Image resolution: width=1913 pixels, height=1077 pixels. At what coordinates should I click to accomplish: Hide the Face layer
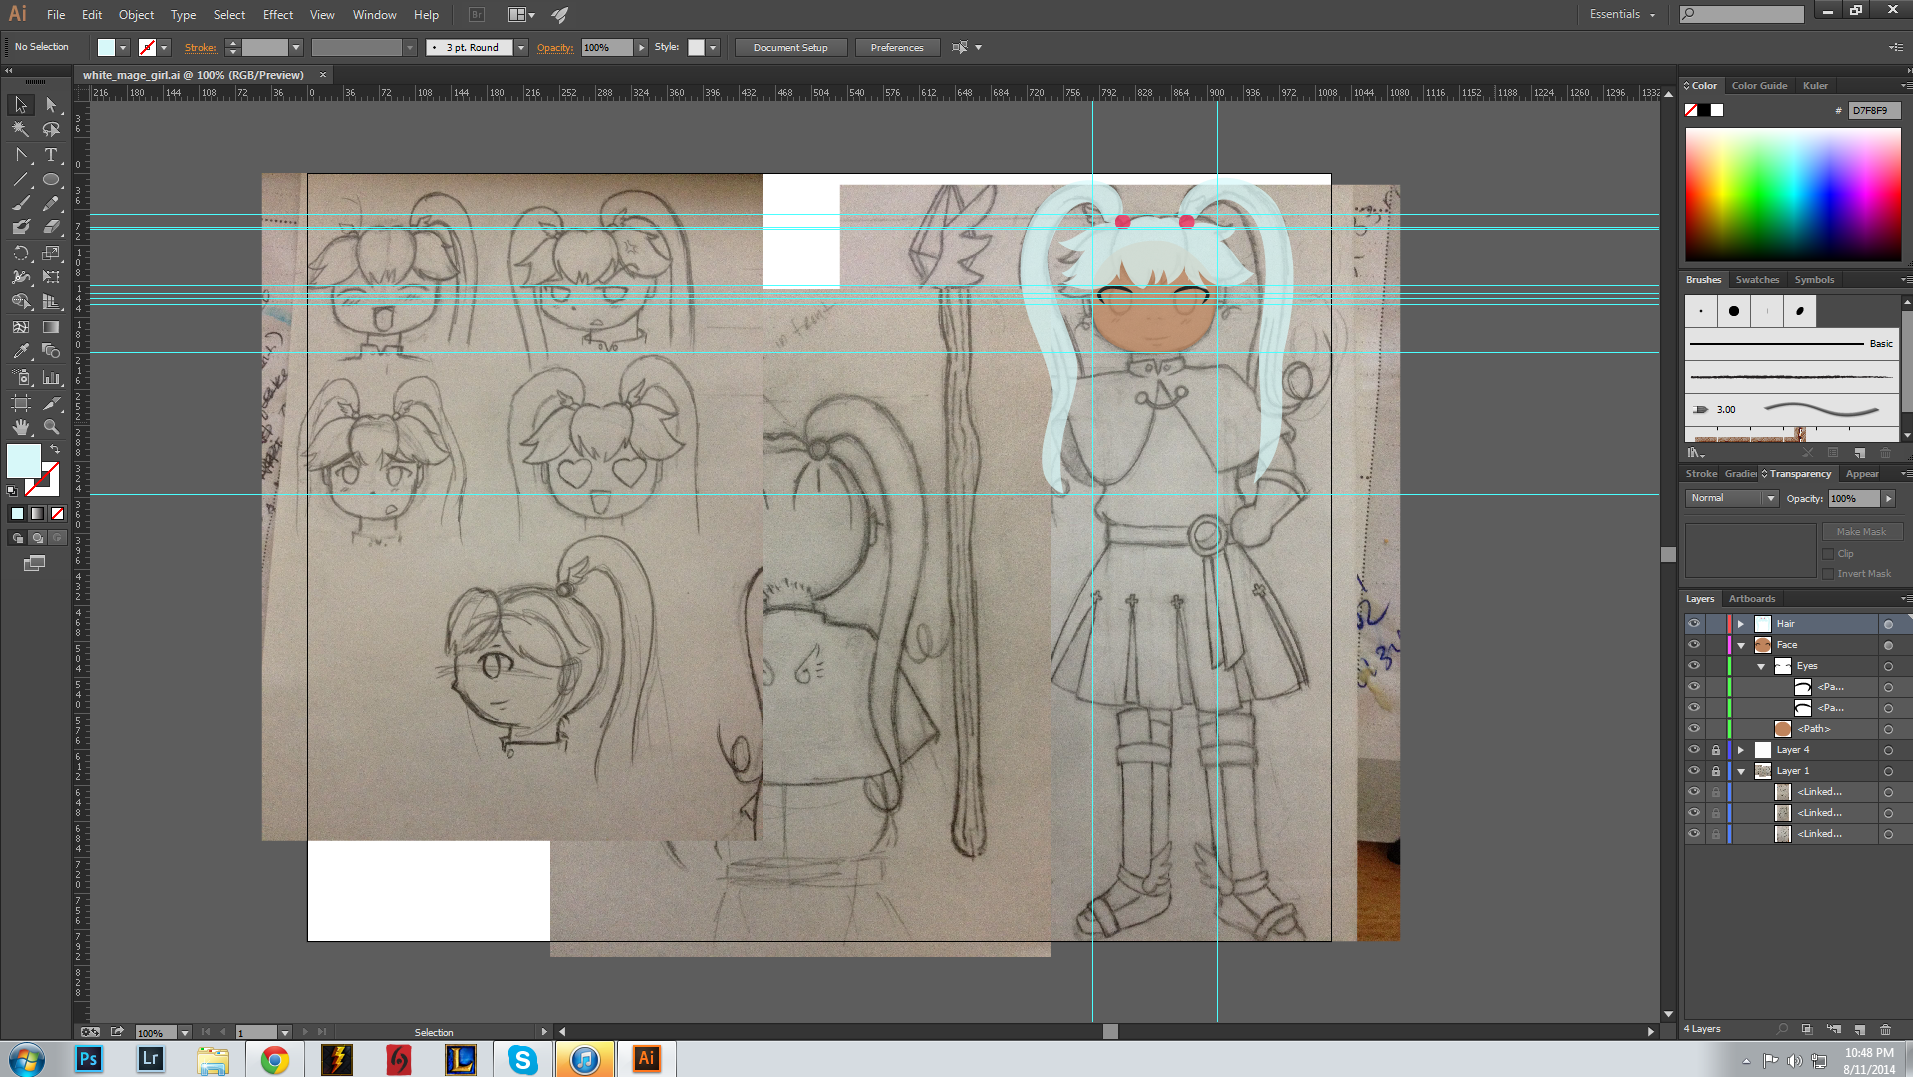coord(1694,644)
